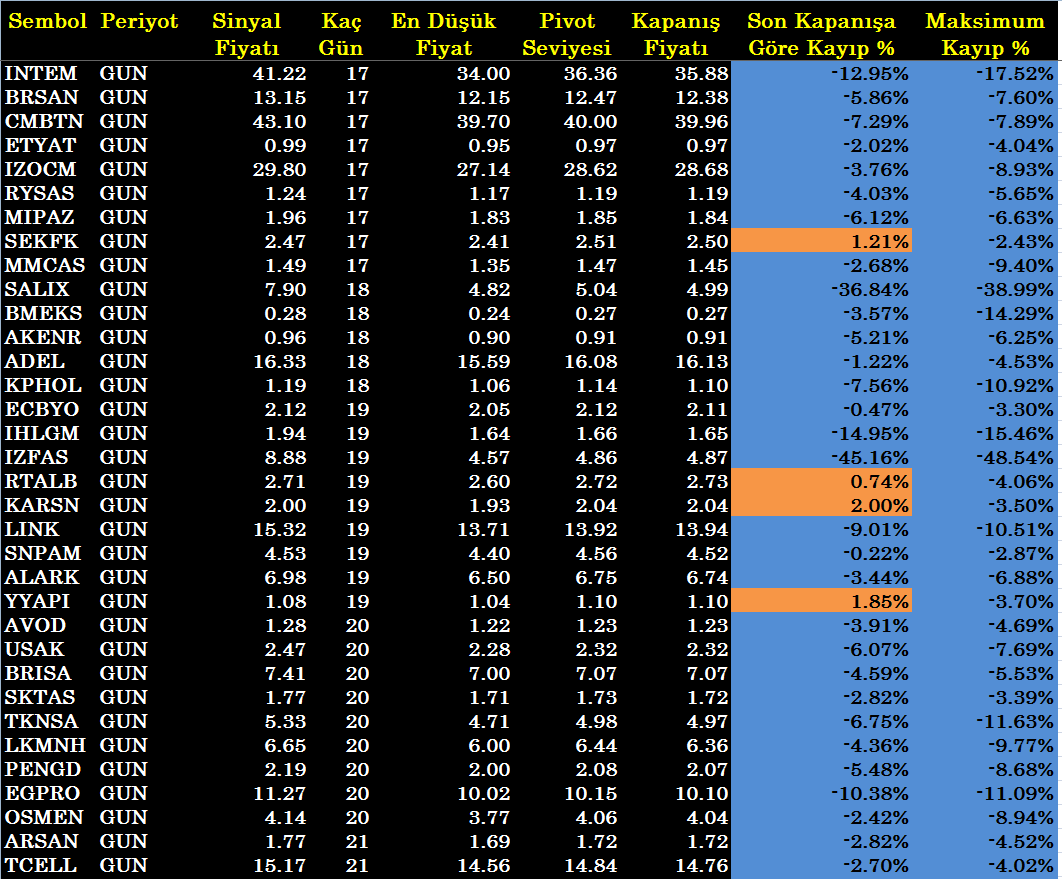Viewport: 1062px width, 879px height.
Task: Click the -38.99% maximum loss cell
Action: coord(1015,290)
